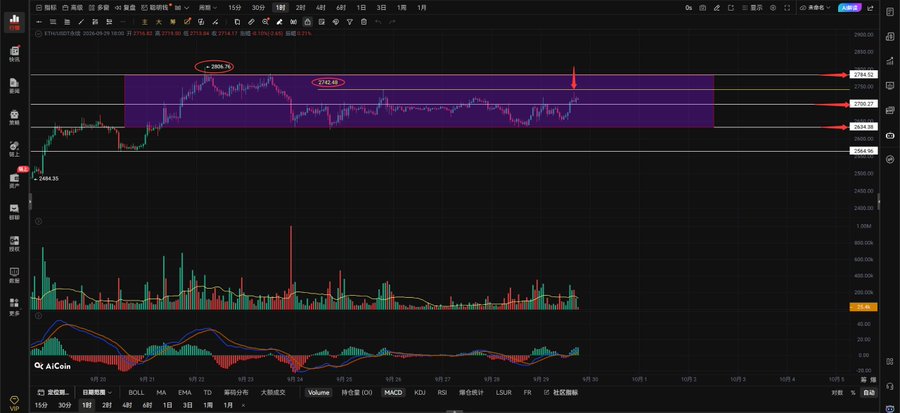Toggle the KDJ indicator
900x413 pixels.
(420, 393)
